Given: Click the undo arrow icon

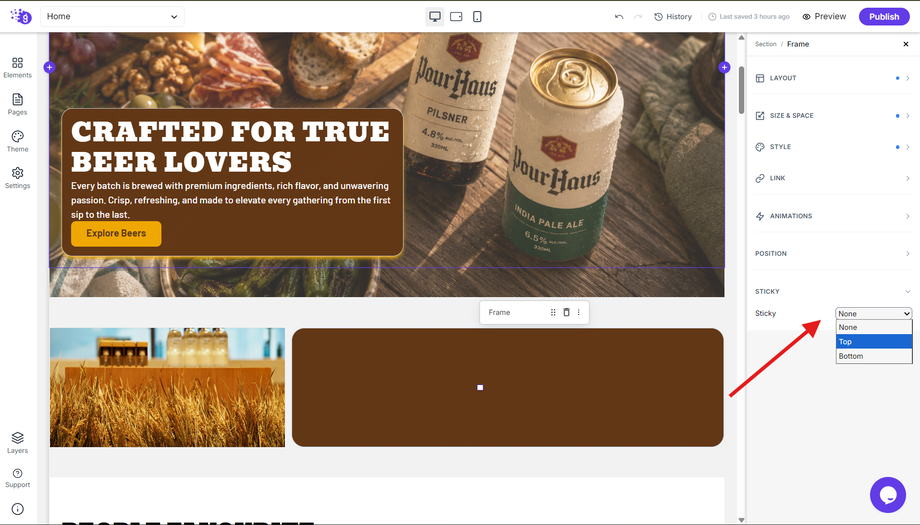Looking at the screenshot, I should point(618,16).
